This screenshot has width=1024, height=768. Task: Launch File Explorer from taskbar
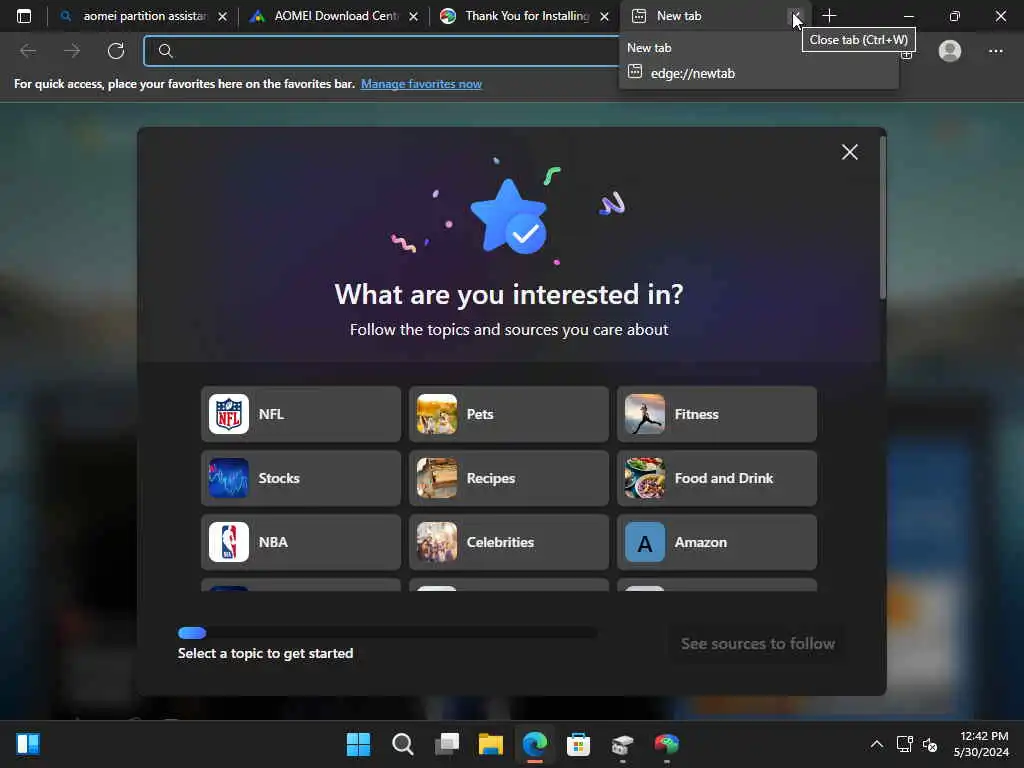tap(490, 744)
